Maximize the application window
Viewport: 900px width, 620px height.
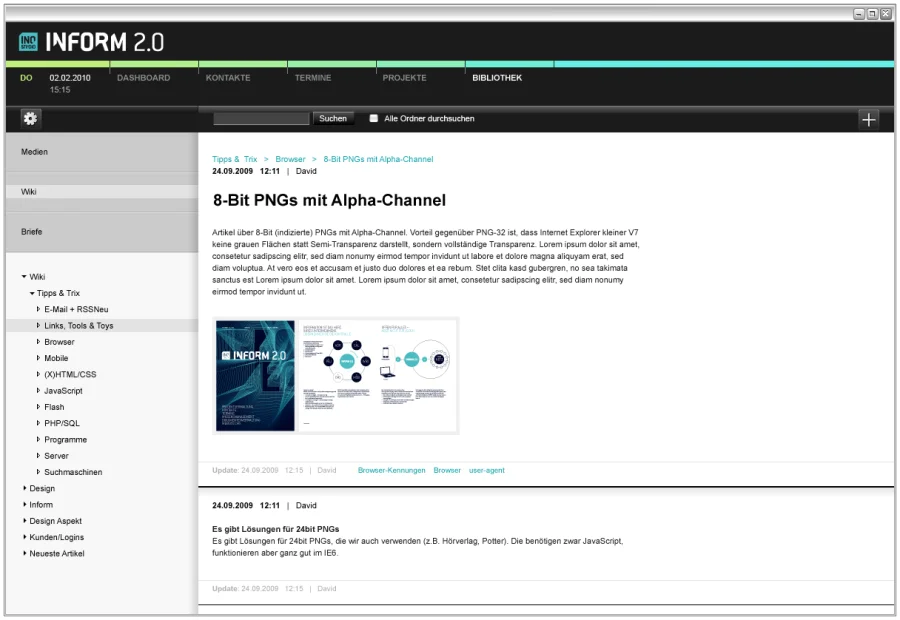(x=872, y=14)
